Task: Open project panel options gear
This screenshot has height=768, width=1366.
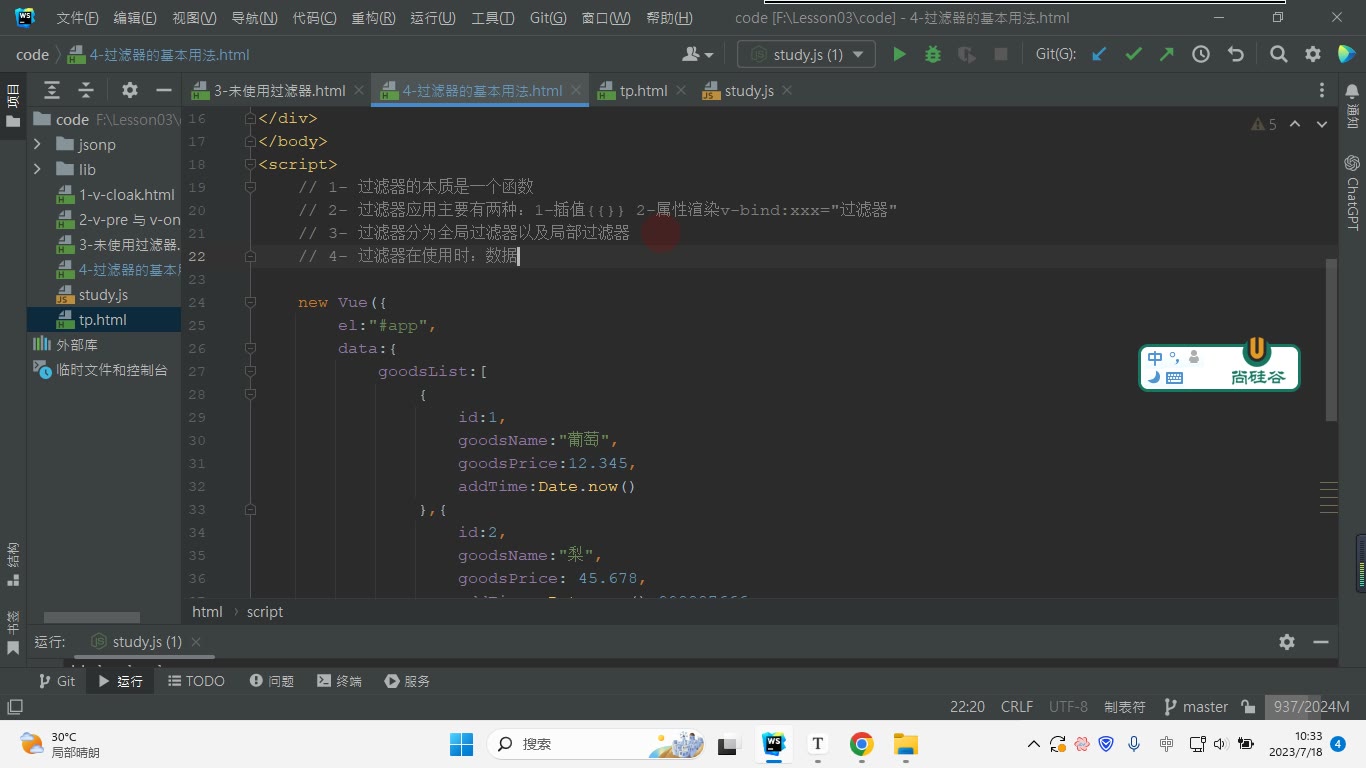Action: point(129,90)
